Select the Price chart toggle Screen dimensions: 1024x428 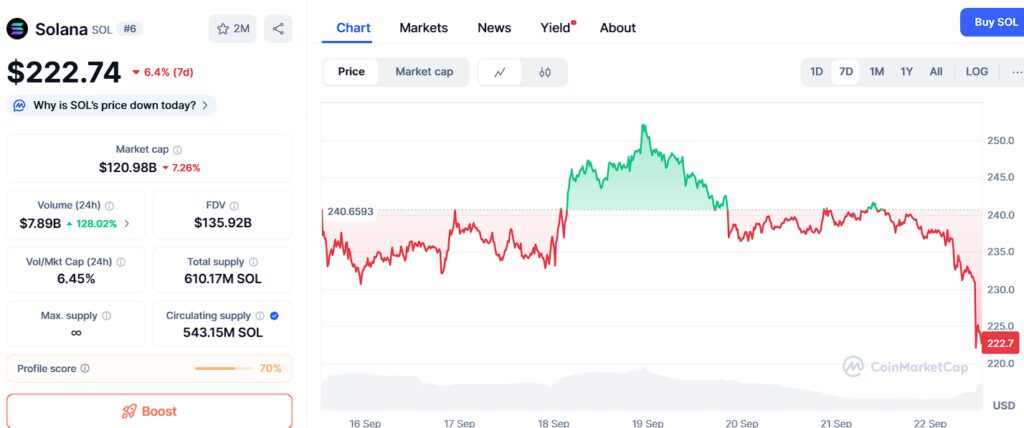pos(351,72)
